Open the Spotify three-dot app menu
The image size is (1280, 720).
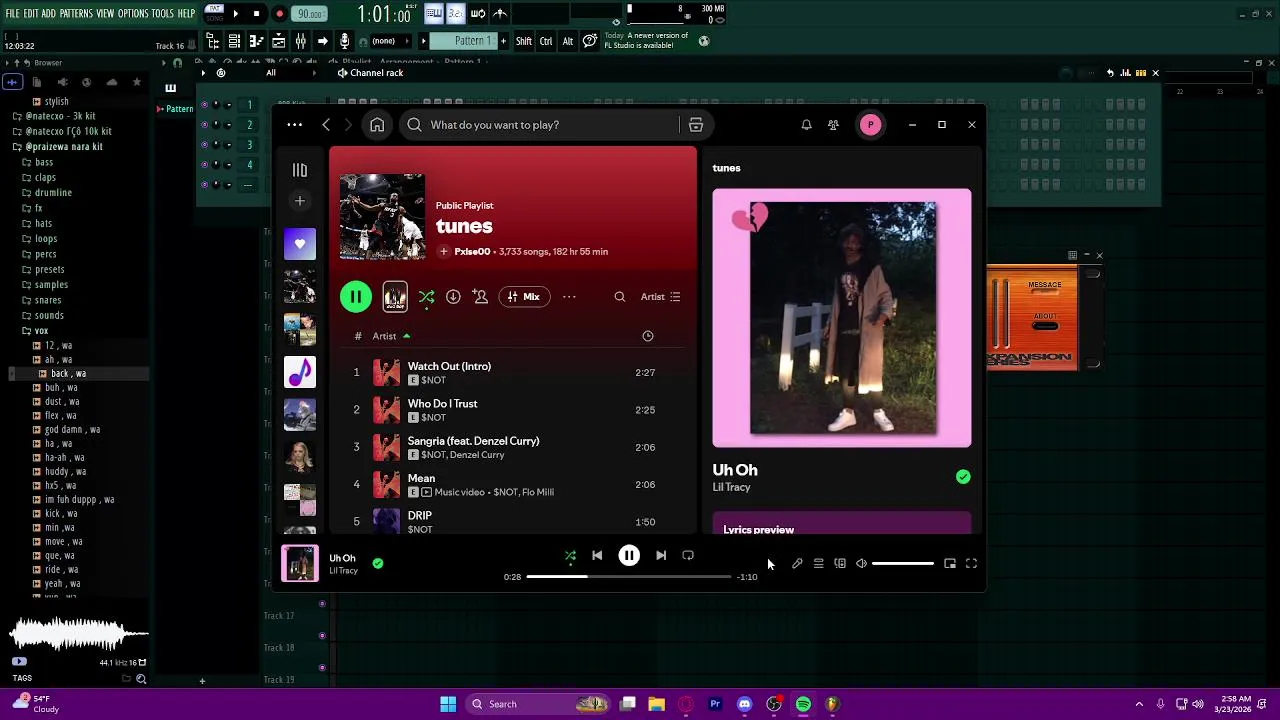(294, 125)
